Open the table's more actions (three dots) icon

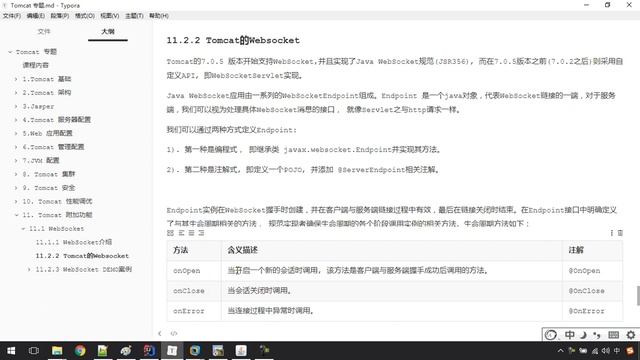pyautogui.click(x=611, y=233)
